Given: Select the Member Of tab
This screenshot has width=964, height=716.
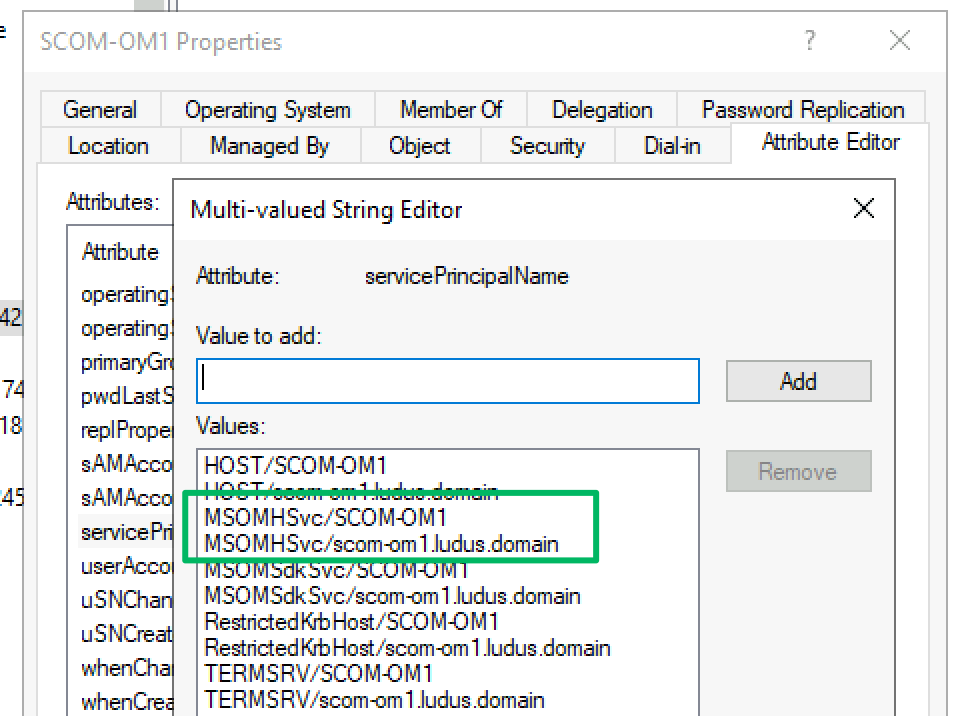Looking at the screenshot, I should tap(450, 110).
